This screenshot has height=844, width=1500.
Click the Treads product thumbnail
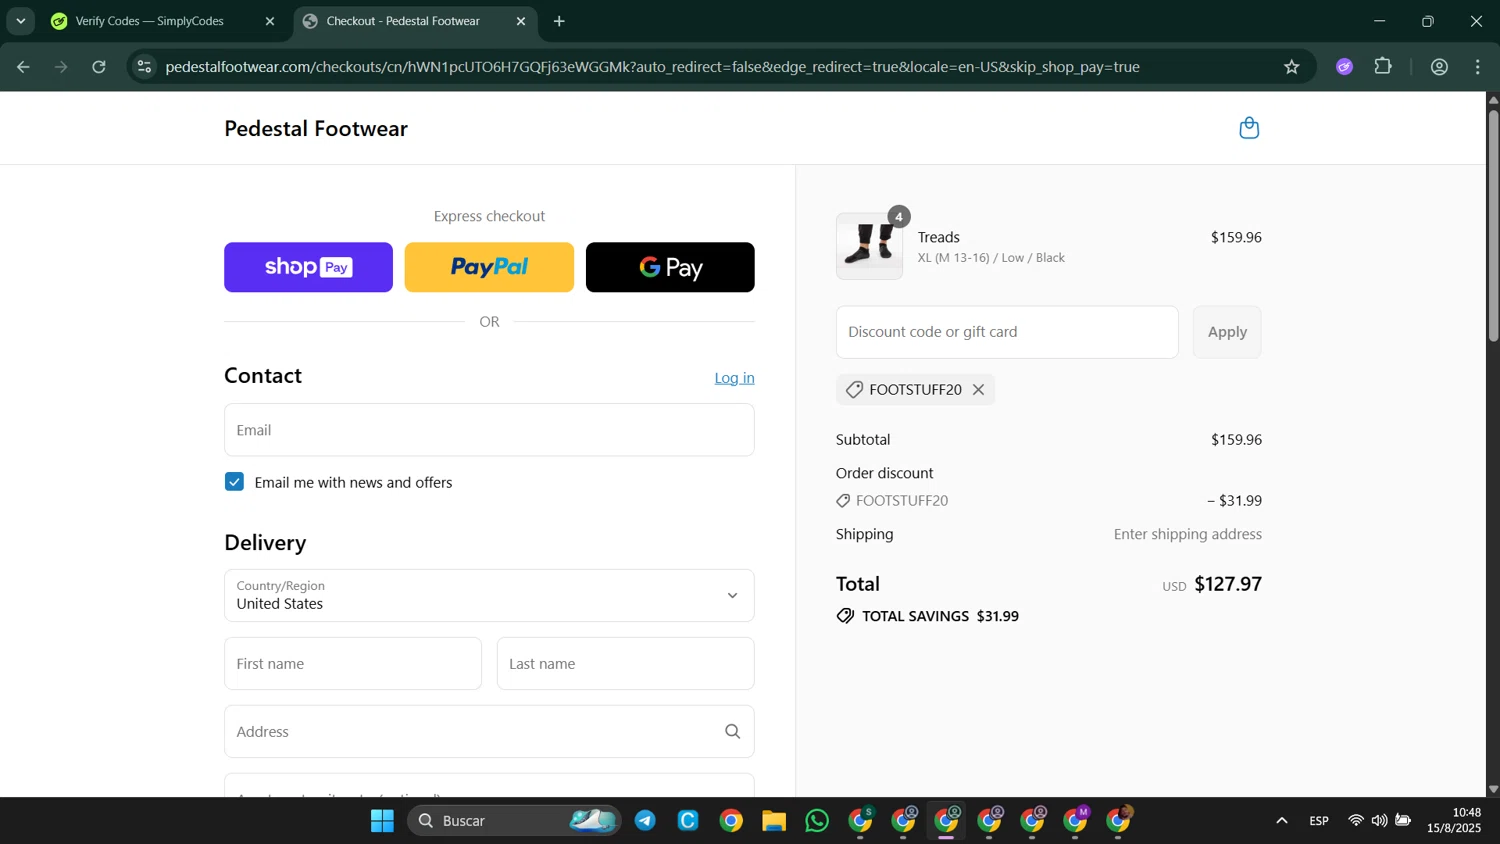click(869, 246)
